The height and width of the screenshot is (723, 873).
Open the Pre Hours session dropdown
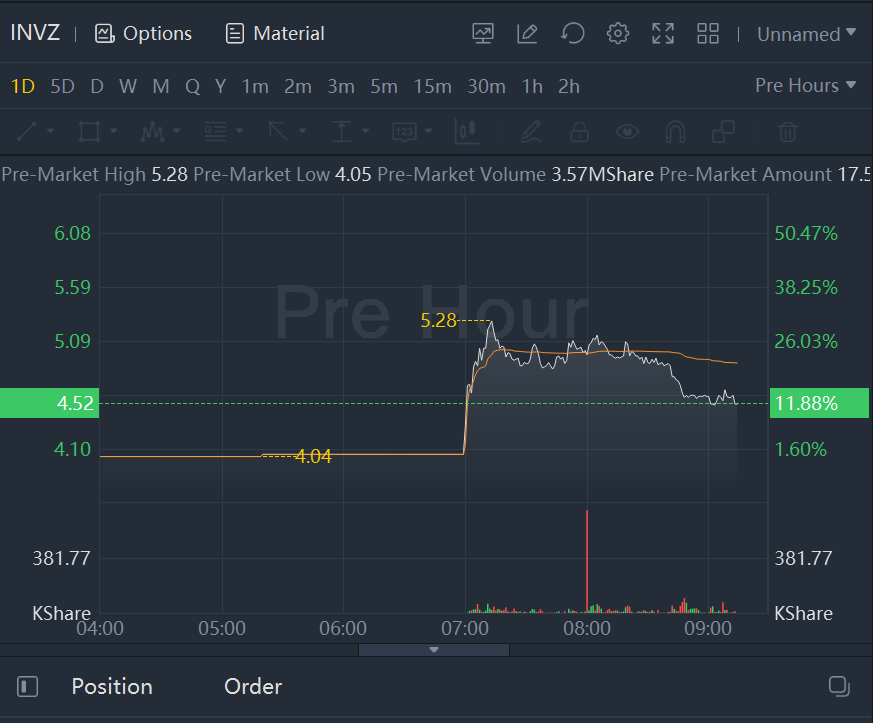(x=805, y=85)
